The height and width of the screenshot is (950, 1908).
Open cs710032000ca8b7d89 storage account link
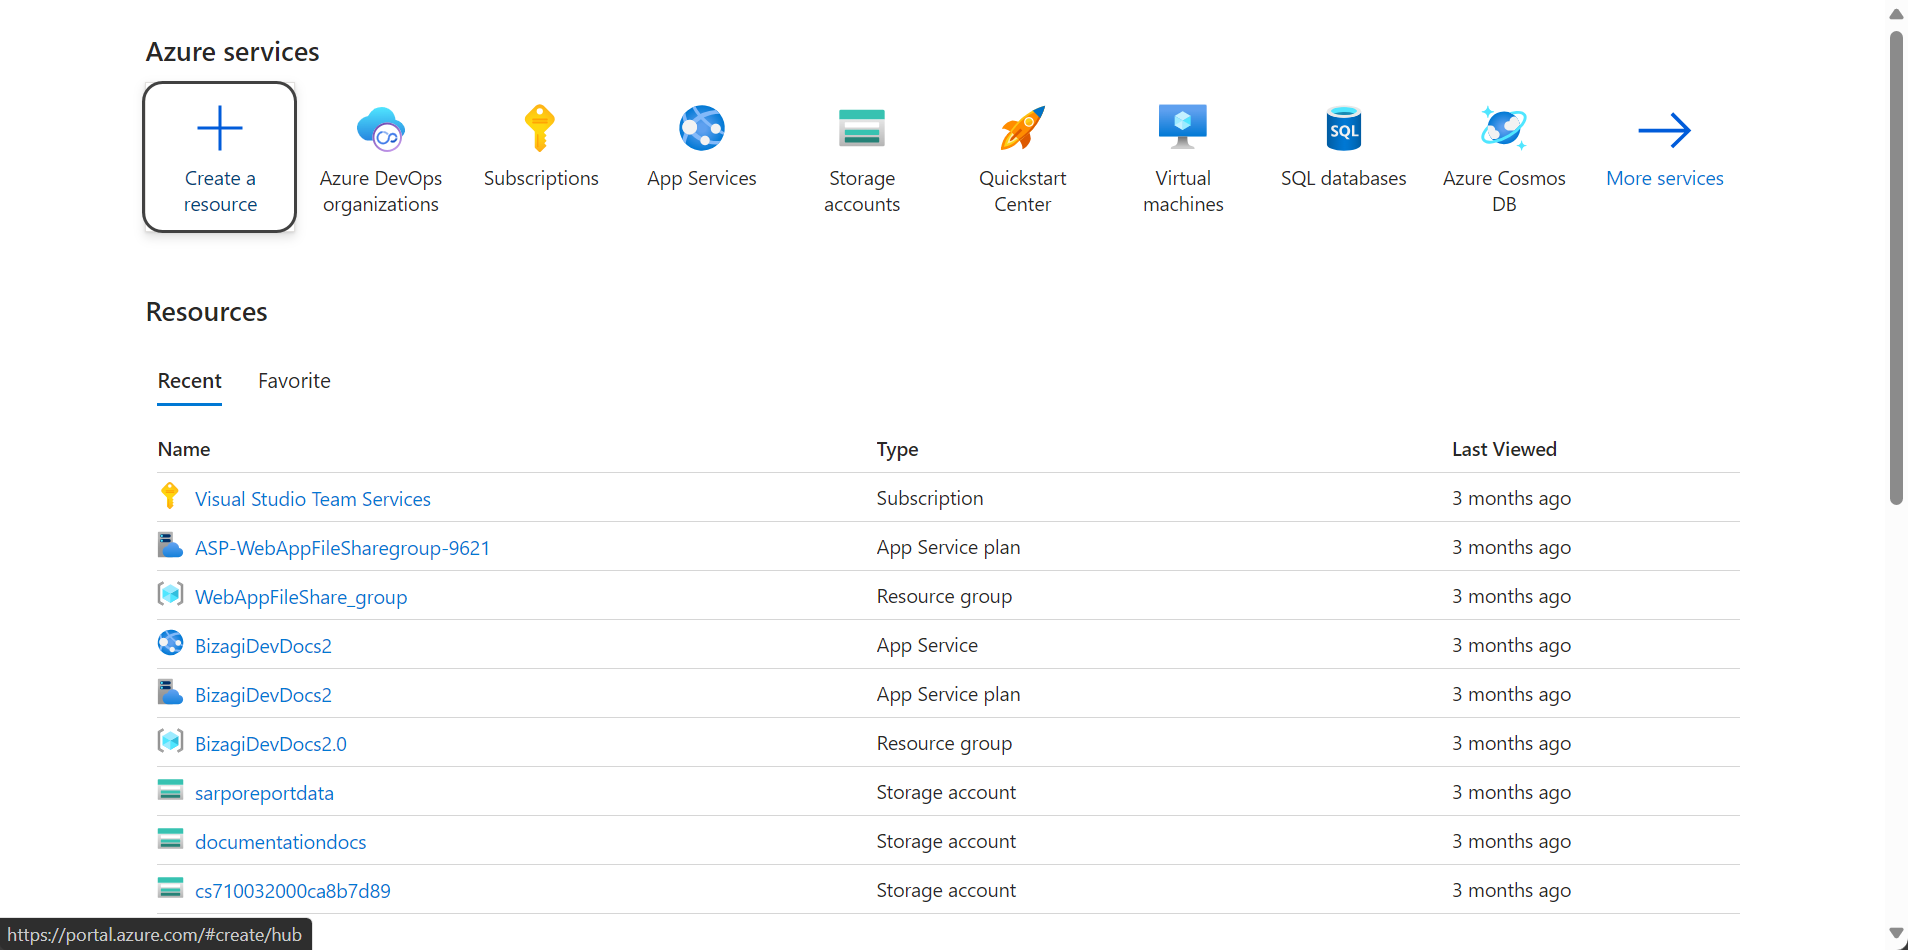click(292, 891)
